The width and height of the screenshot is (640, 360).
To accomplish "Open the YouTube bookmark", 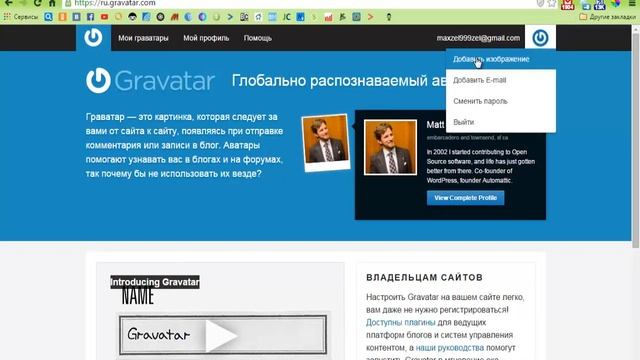I will click(x=104, y=17).
